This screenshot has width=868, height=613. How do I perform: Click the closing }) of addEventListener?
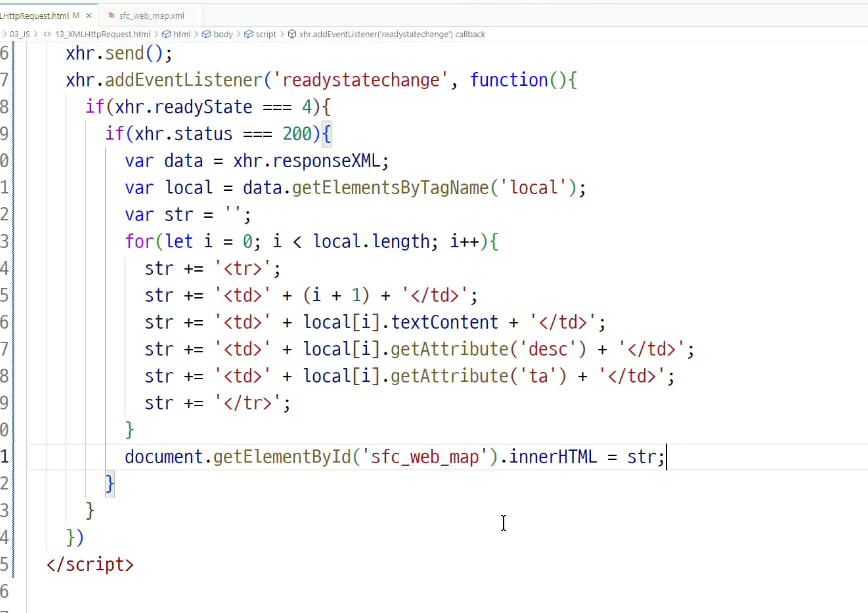click(x=75, y=538)
